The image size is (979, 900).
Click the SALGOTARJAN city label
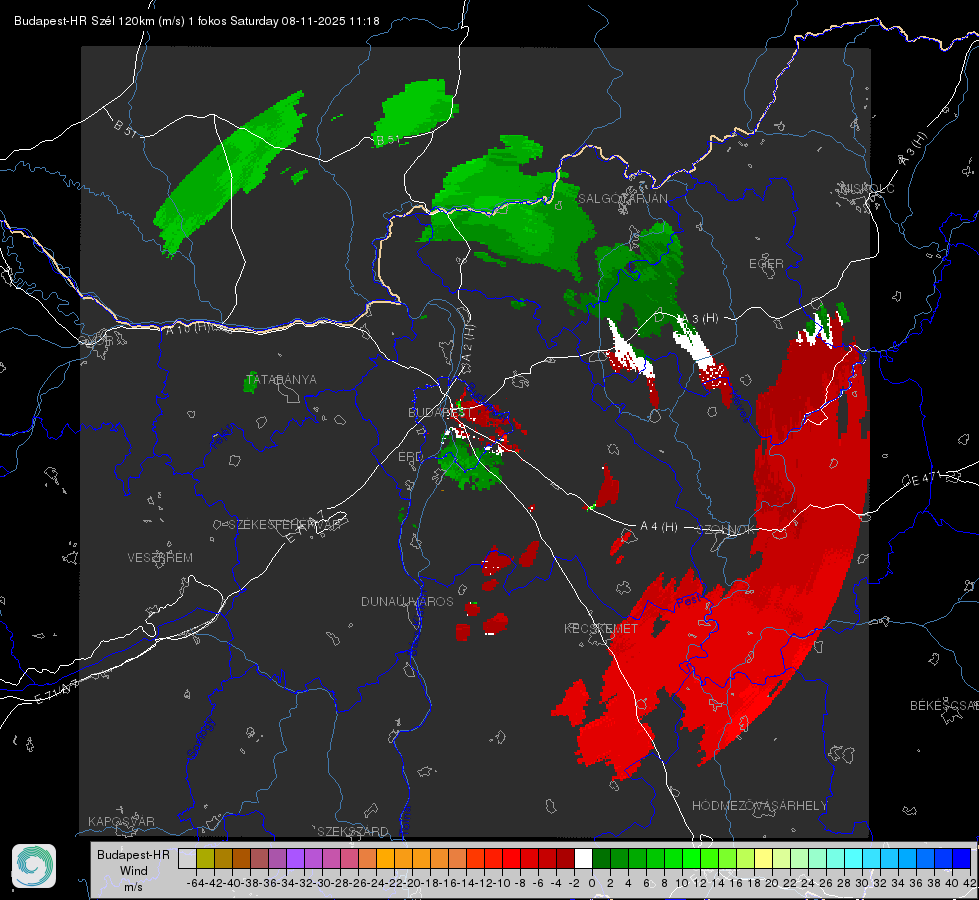(622, 199)
